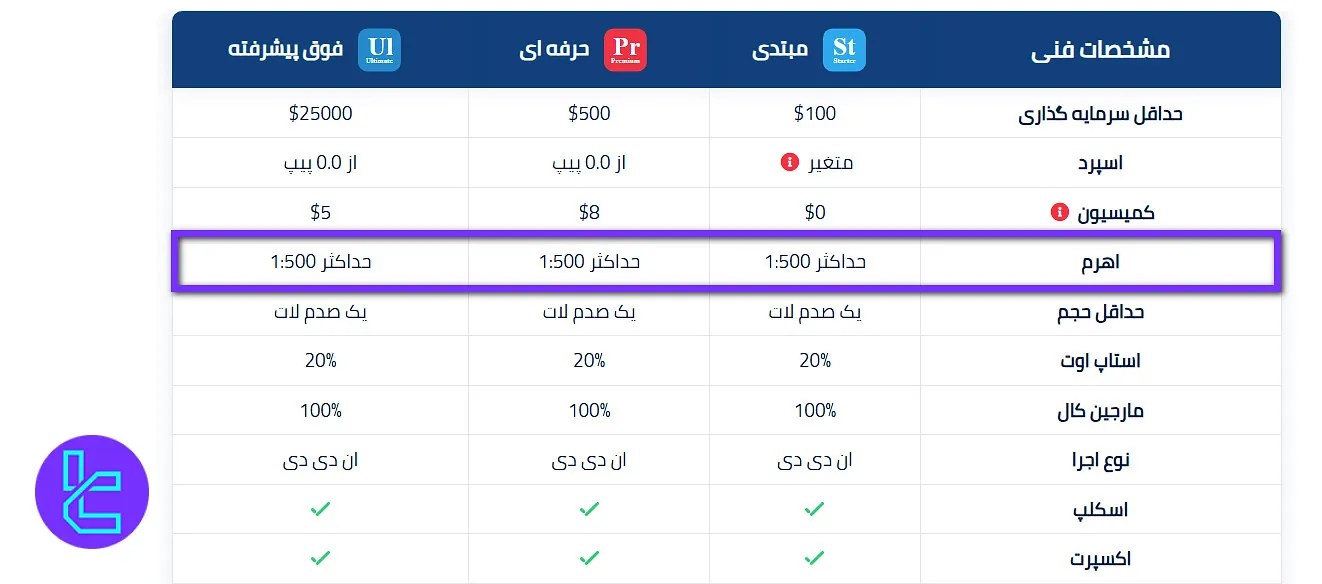Click the Premium column اکسپرت green checkmark

pyautogui.click(x=589, y=558)
